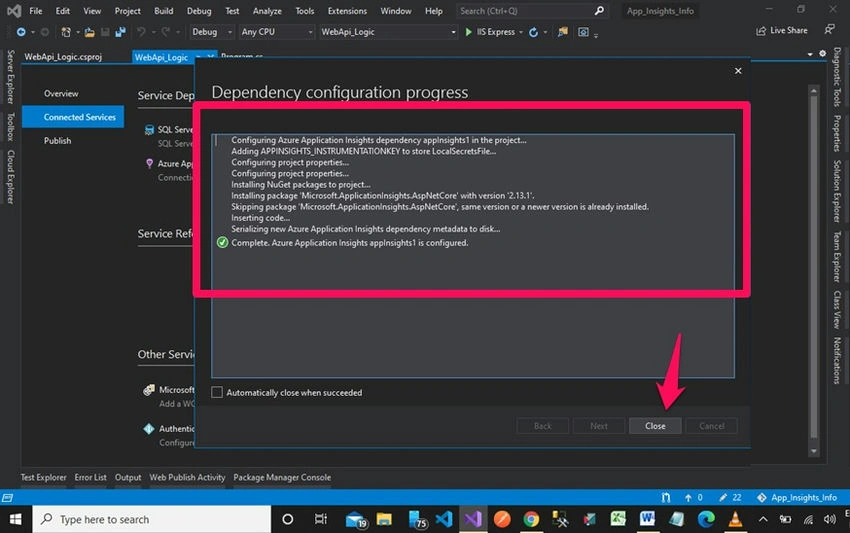Click the search magnifier icon

[599, 11]
